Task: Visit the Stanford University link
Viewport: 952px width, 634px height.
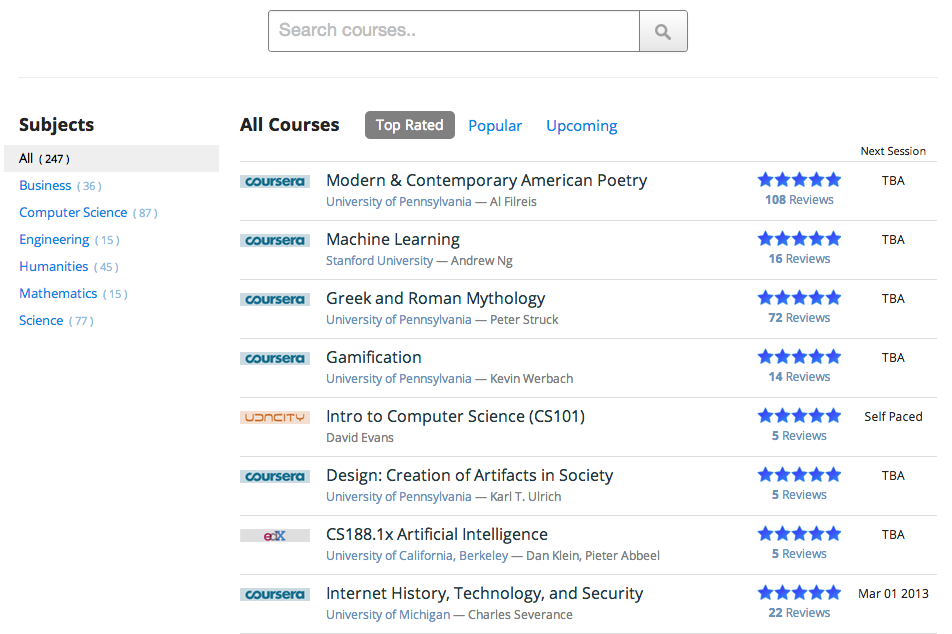Action: (379, 261)
